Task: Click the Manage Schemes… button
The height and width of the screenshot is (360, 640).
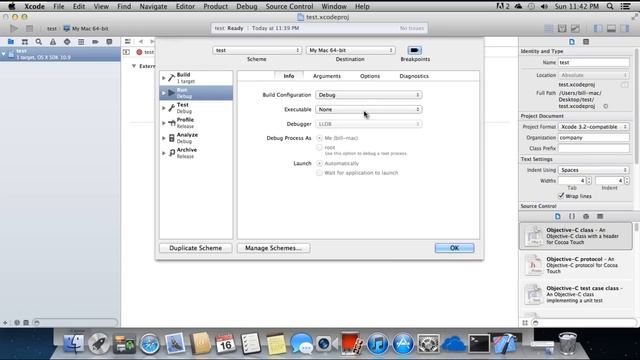Action: pos(273,248)
